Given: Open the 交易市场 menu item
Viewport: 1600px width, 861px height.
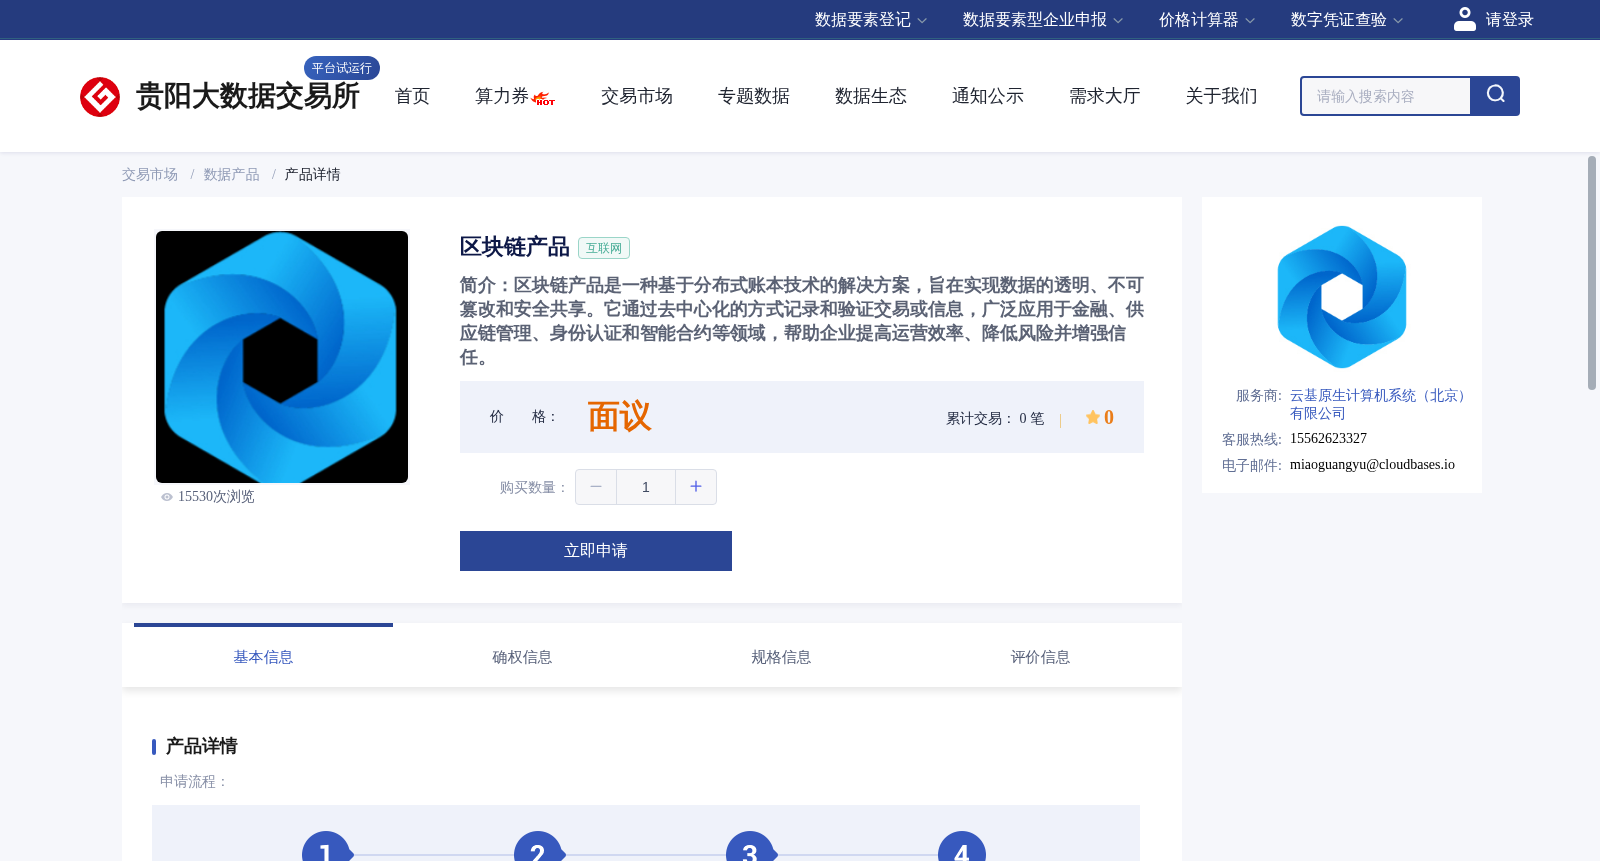Looking at the screenshot, I should pyautogui.click(x=637, y=96).
